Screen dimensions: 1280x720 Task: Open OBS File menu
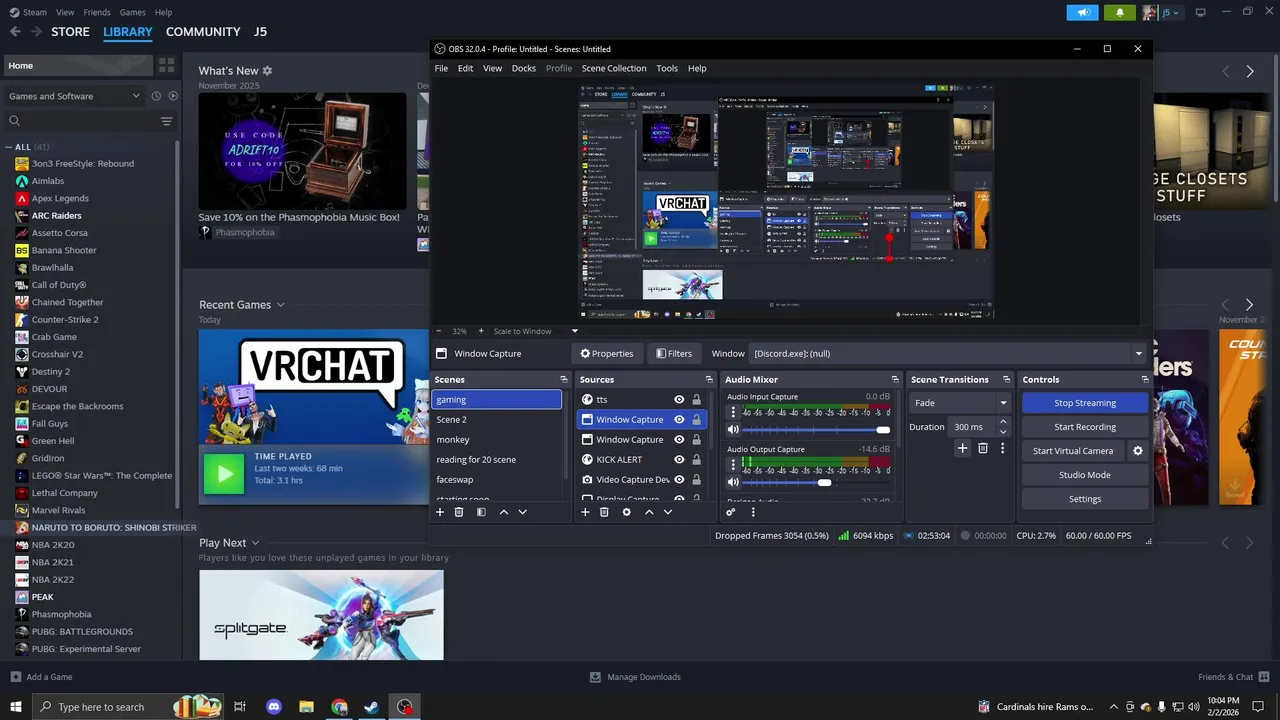tap(441, 68)
